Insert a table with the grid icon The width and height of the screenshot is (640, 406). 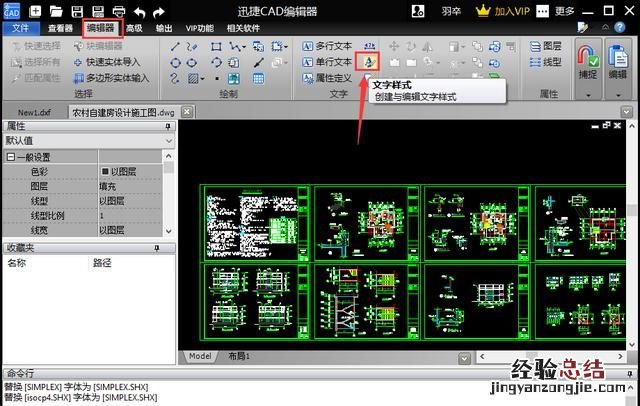[x=258, y=78]
